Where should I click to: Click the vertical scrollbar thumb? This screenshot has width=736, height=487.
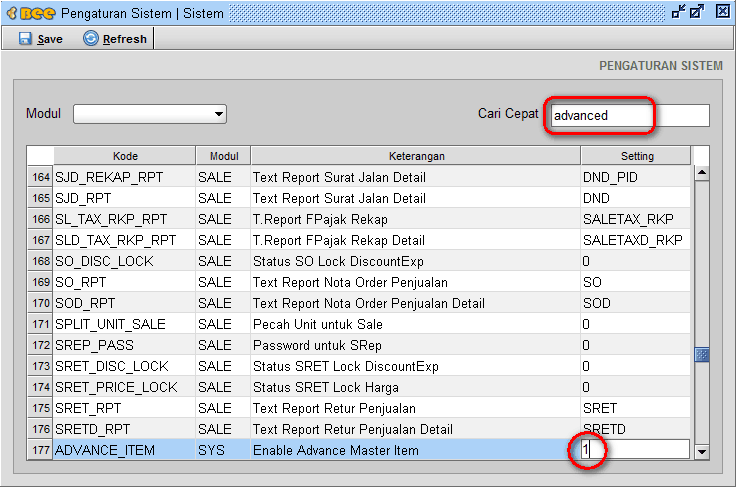(702, 355)
